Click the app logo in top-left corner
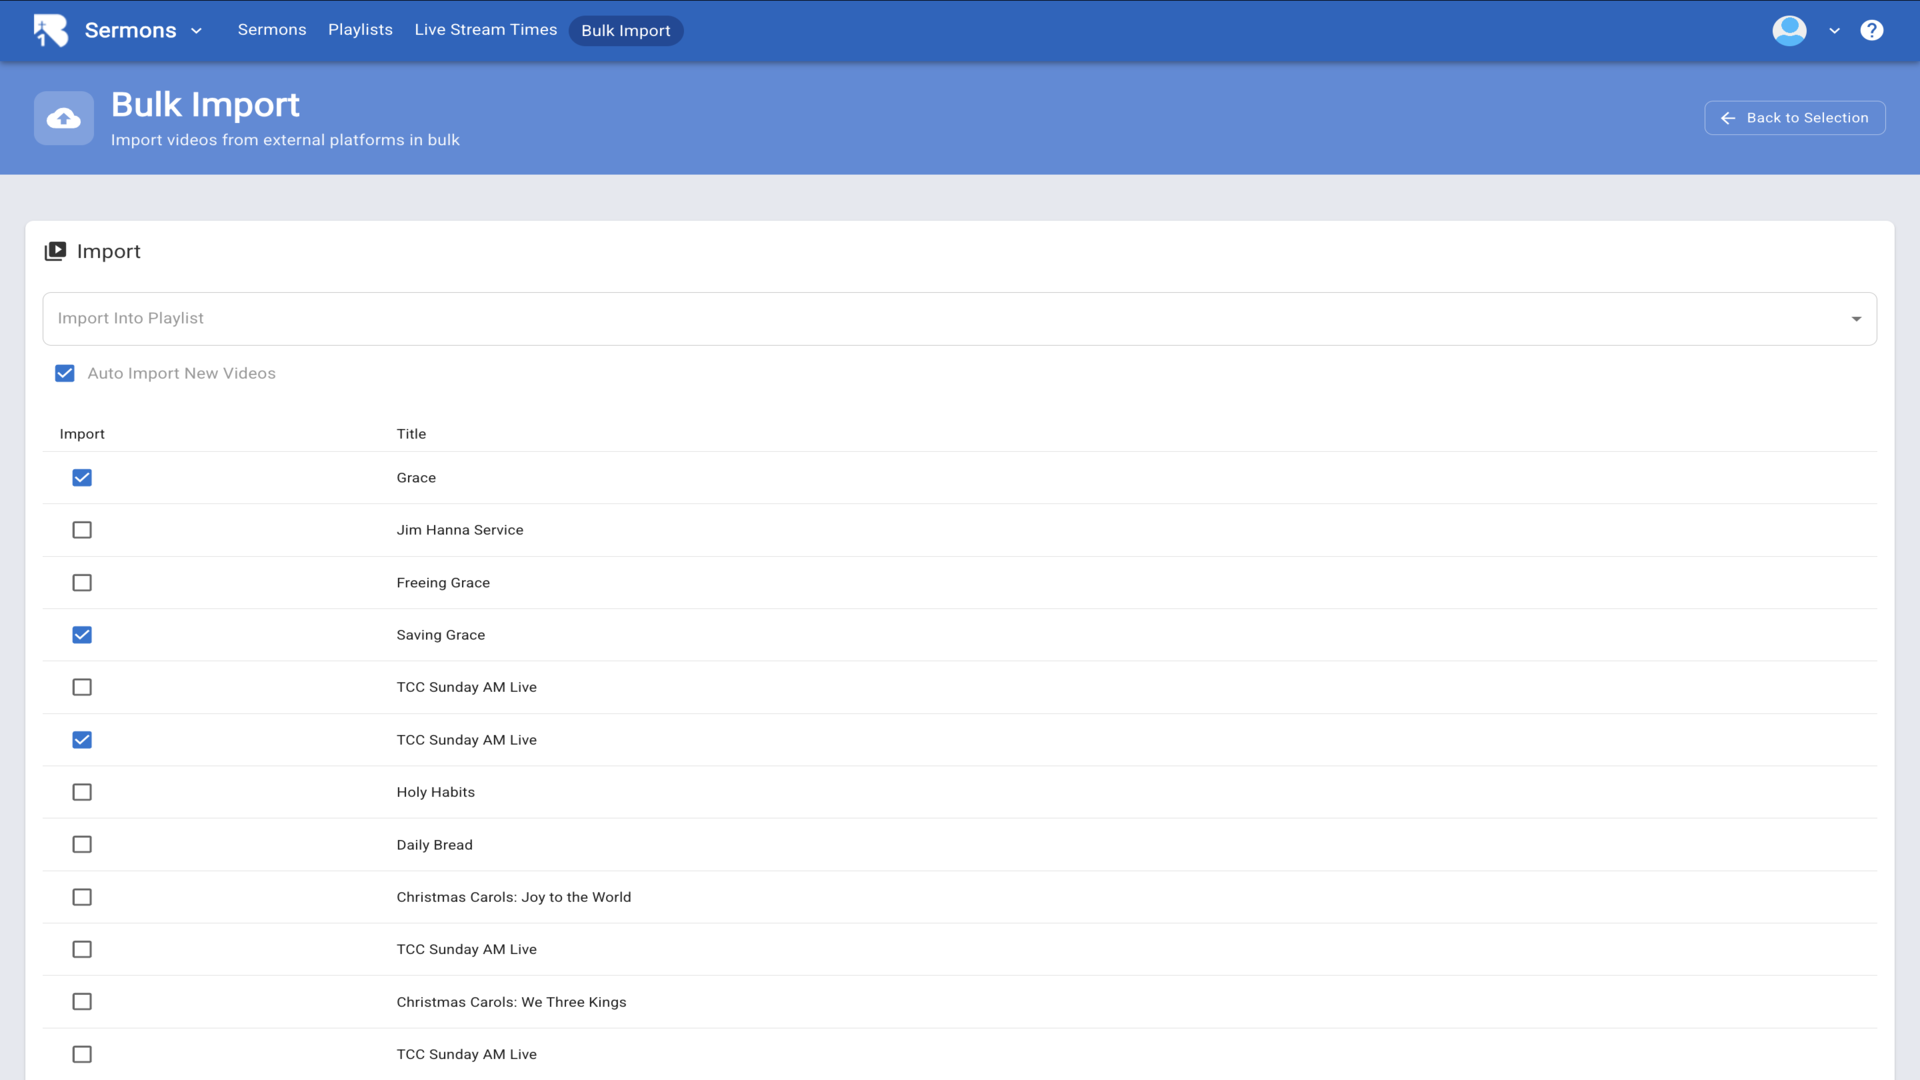The height and width of the screenshot is (1080, 1920). (50, 30)
